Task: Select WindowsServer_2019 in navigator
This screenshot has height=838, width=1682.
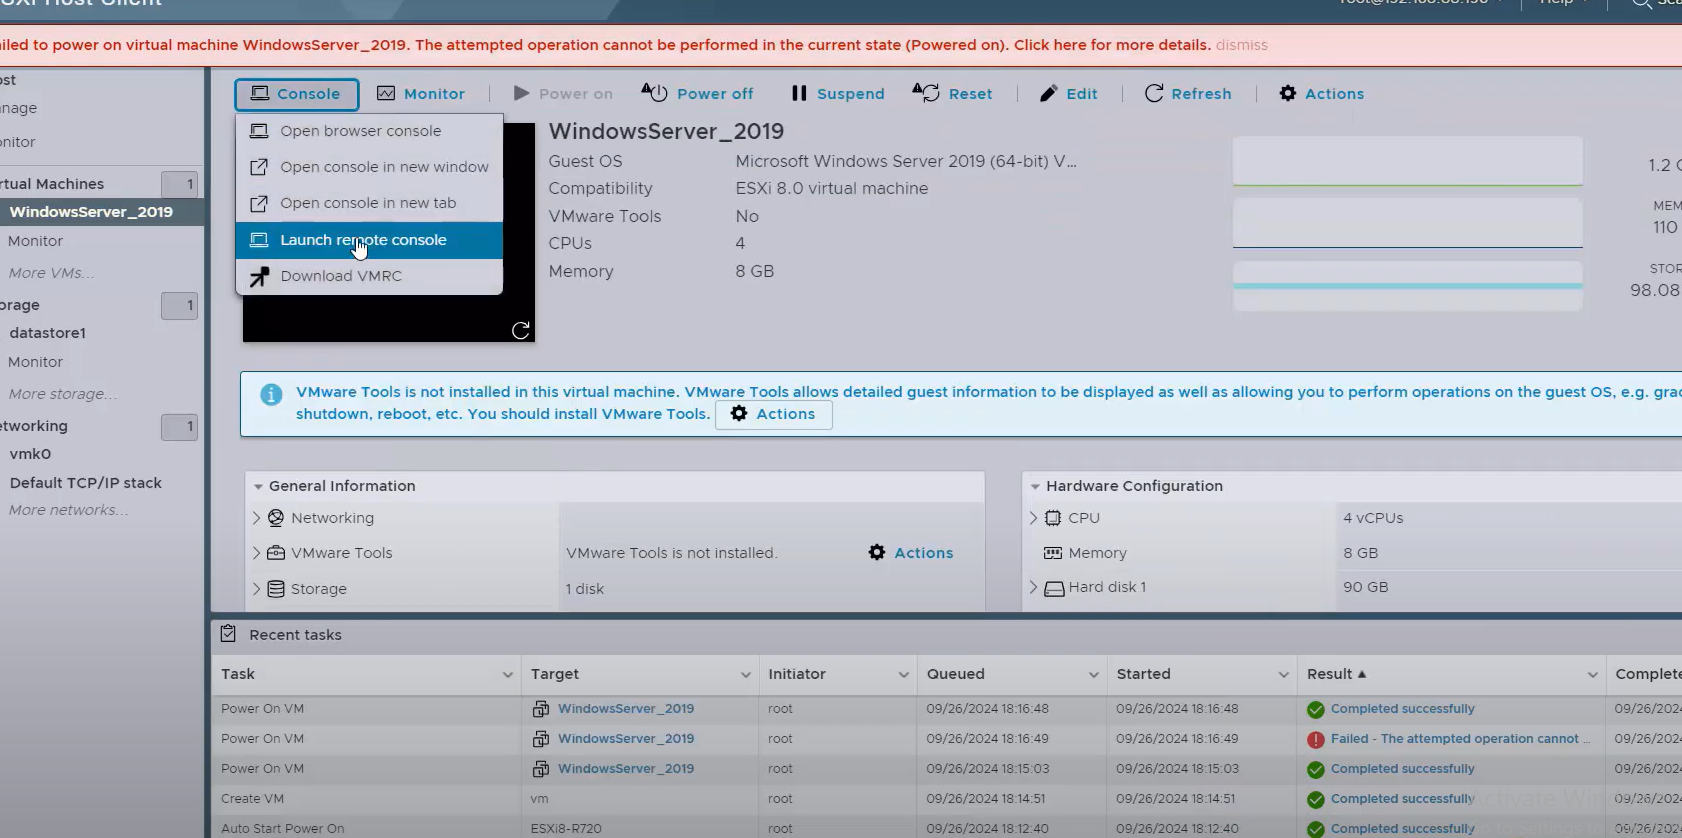Action: 91,212
